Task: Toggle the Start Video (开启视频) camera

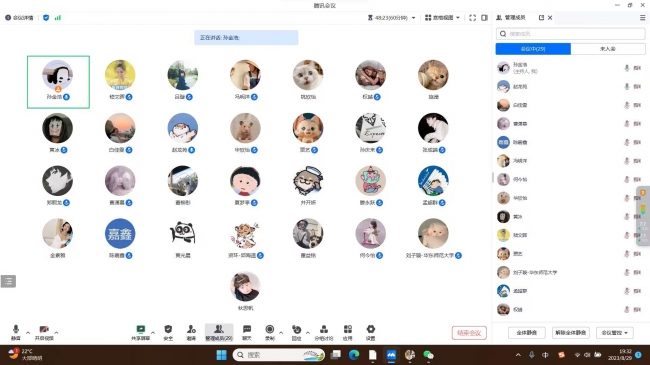Action: click(x=44, y=332)
